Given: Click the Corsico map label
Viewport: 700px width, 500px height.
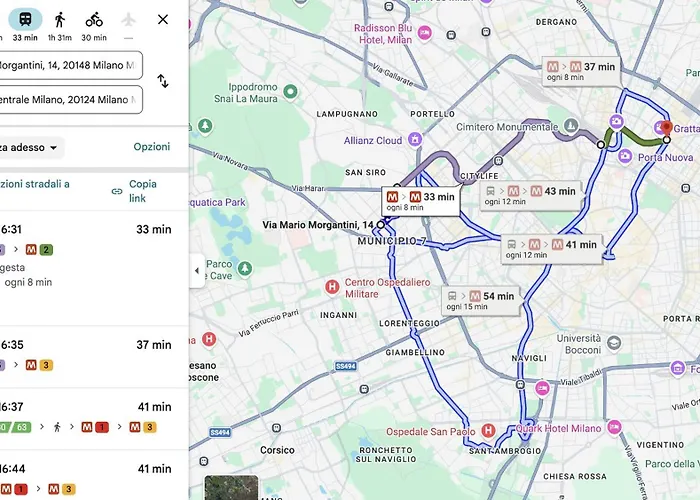Looking at the screenshot, I should tap(277, 450).
